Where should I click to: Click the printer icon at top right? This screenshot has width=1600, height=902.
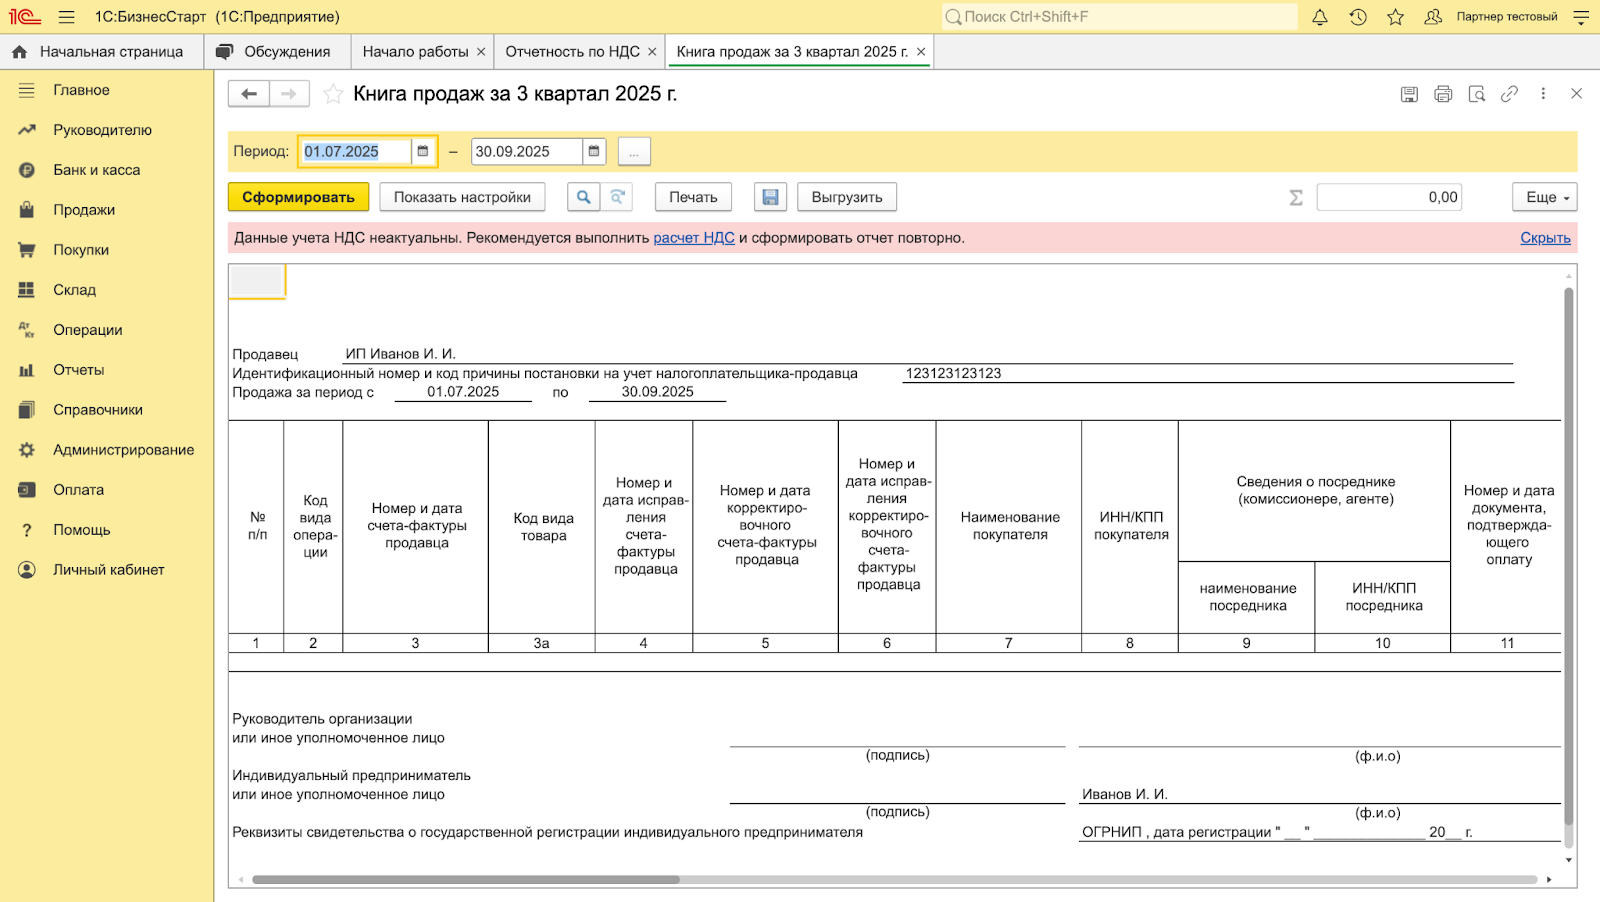coord(1443,94)
